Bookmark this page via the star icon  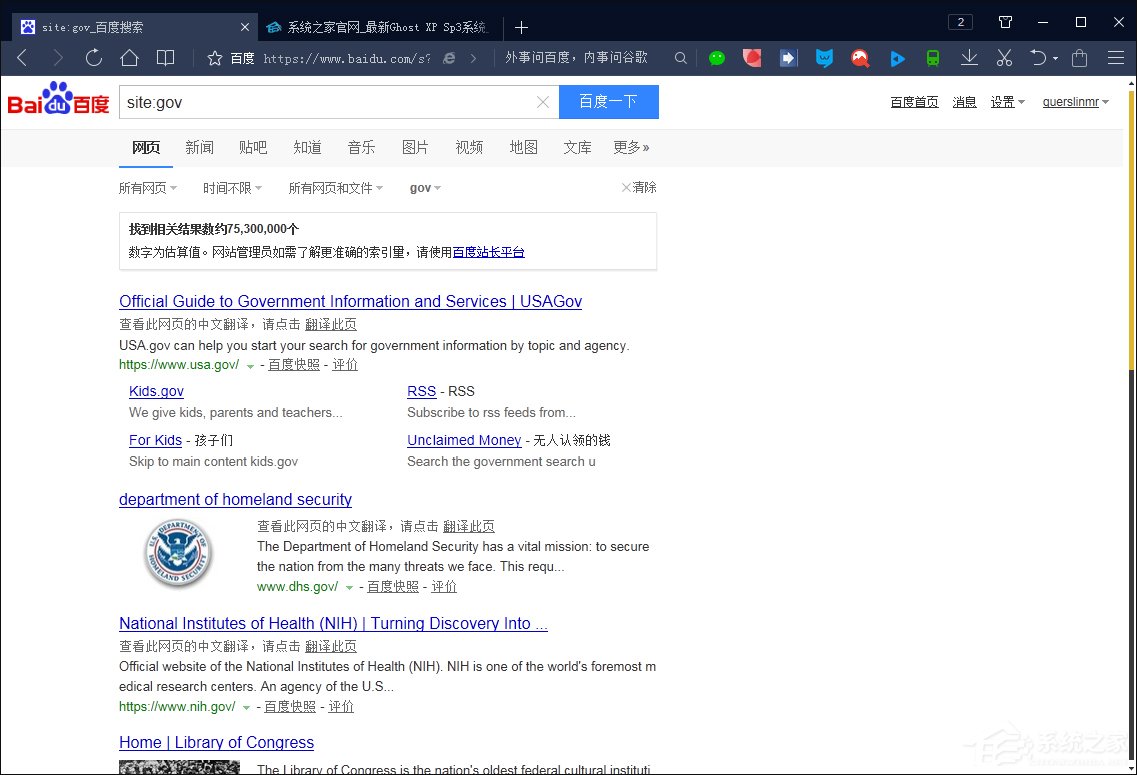tap(214, 58)
